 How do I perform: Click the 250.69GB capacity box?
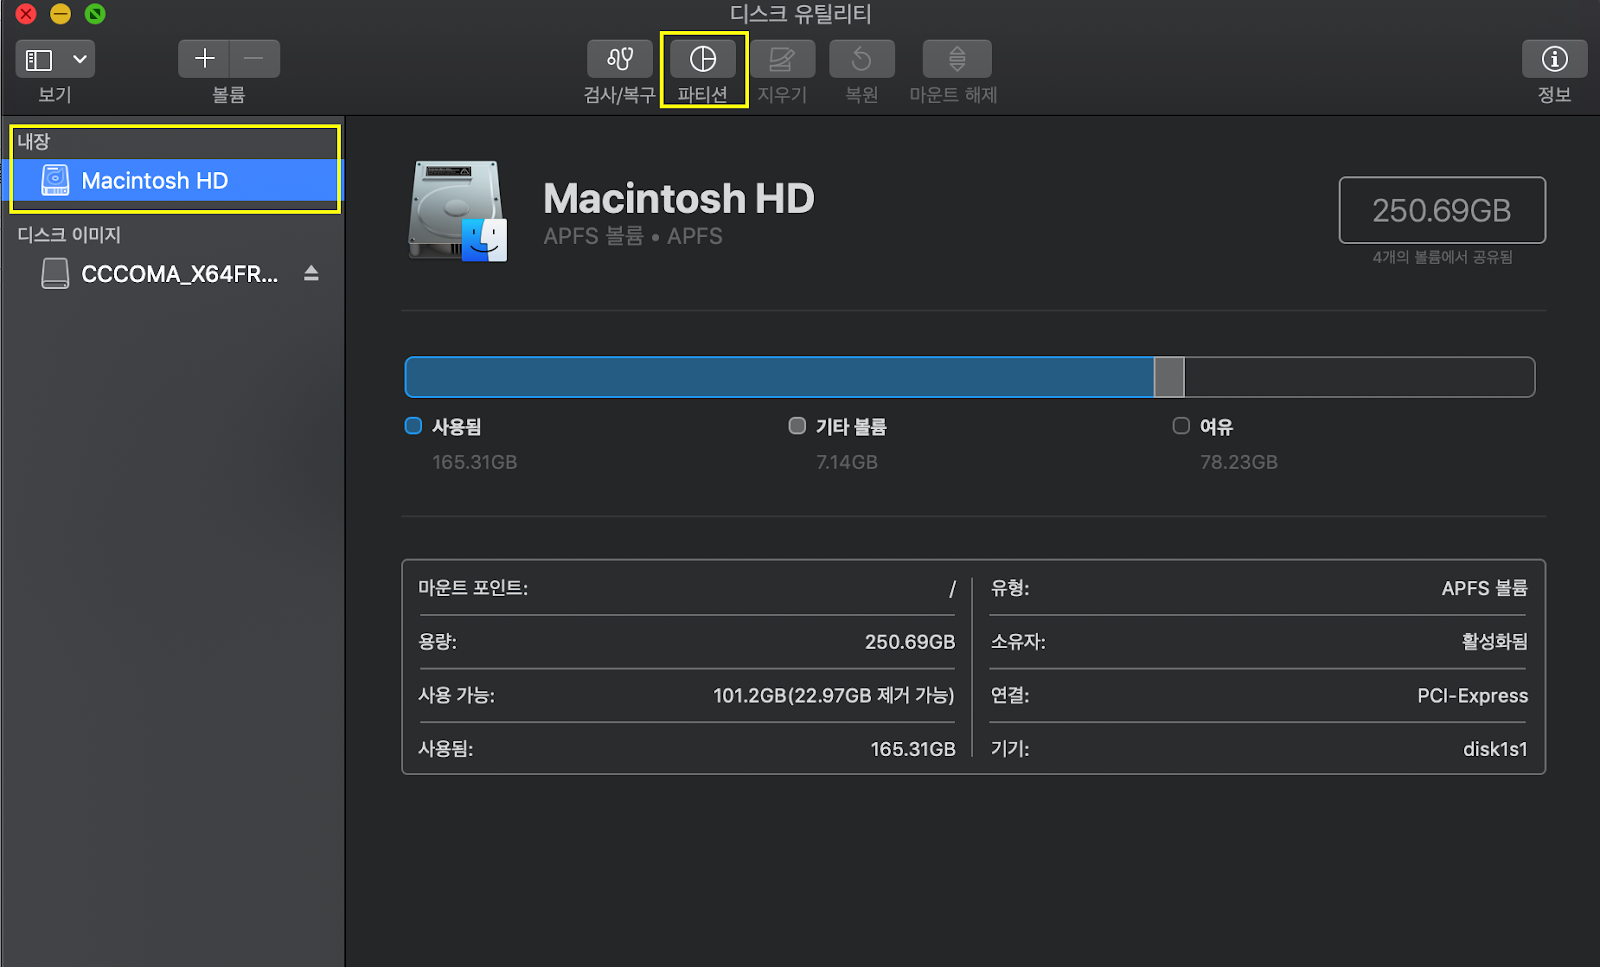coord(1441,210)
